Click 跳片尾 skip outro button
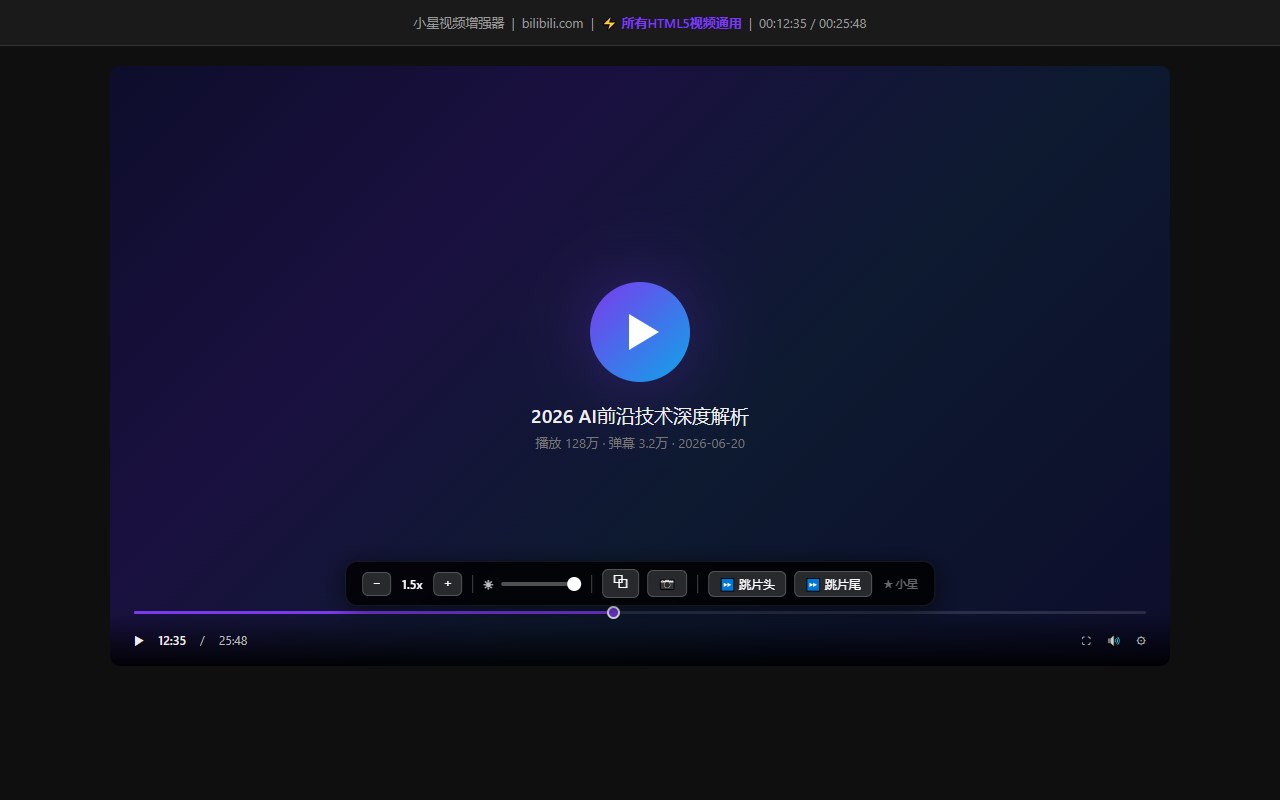Screen dimensions: 1280x800 [833, 584]
